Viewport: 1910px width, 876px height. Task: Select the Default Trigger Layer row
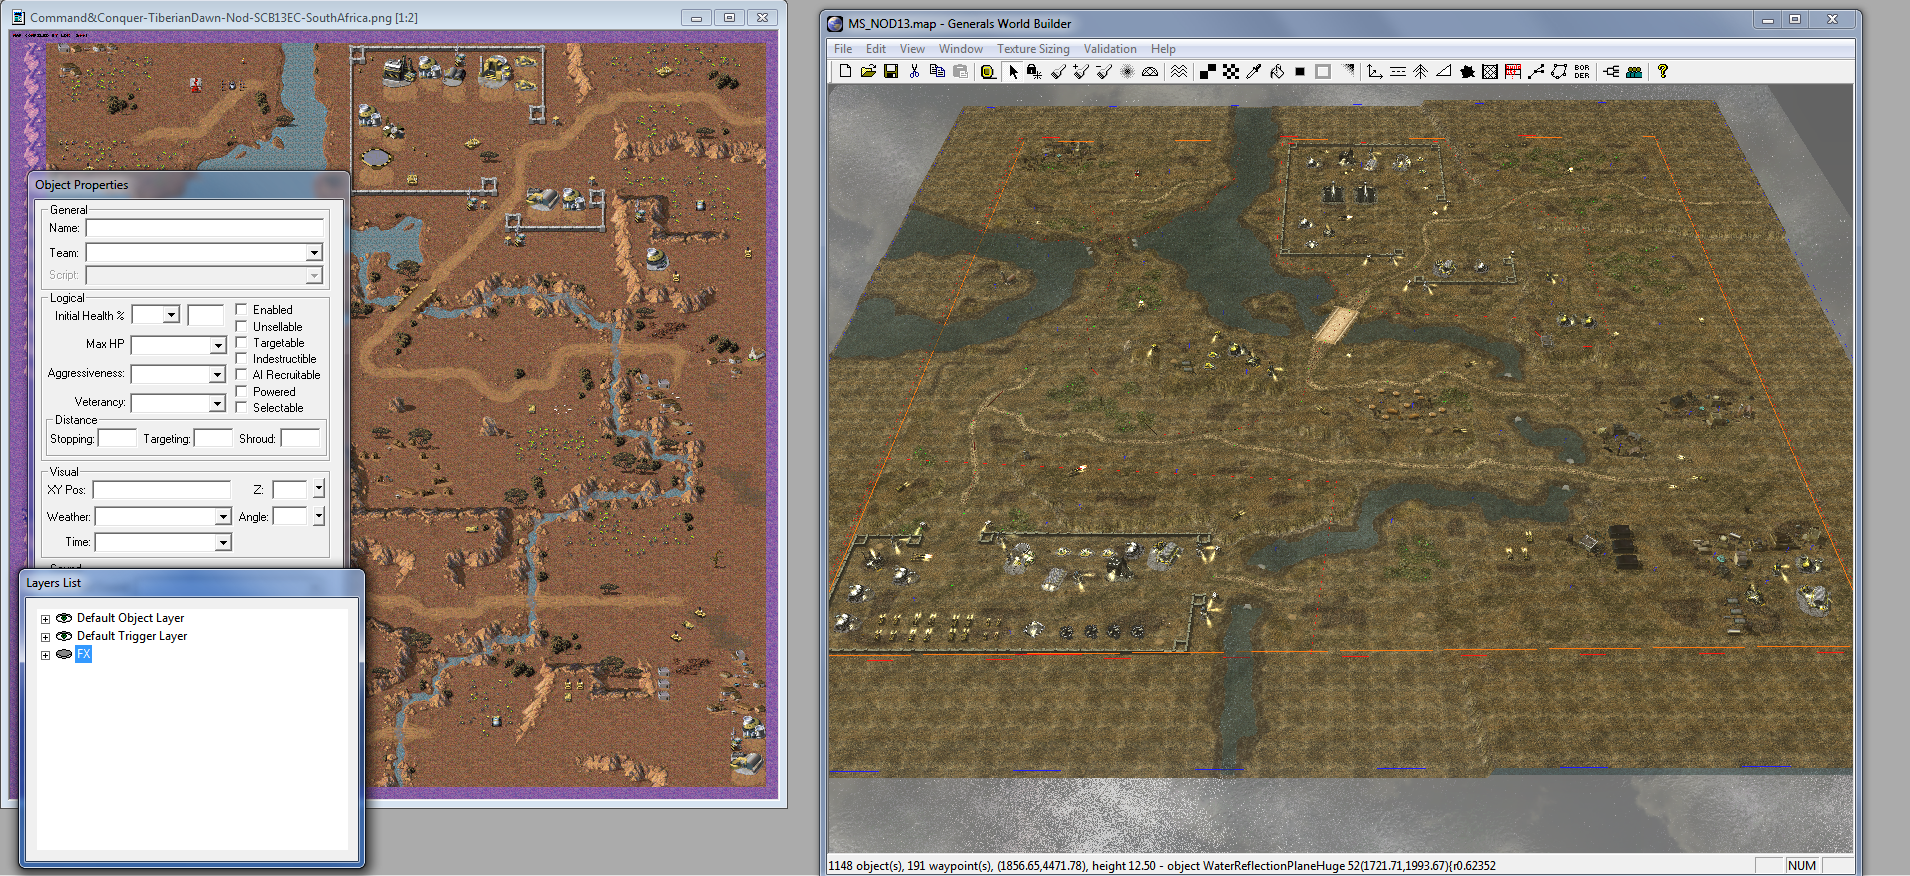pos(132,636)
